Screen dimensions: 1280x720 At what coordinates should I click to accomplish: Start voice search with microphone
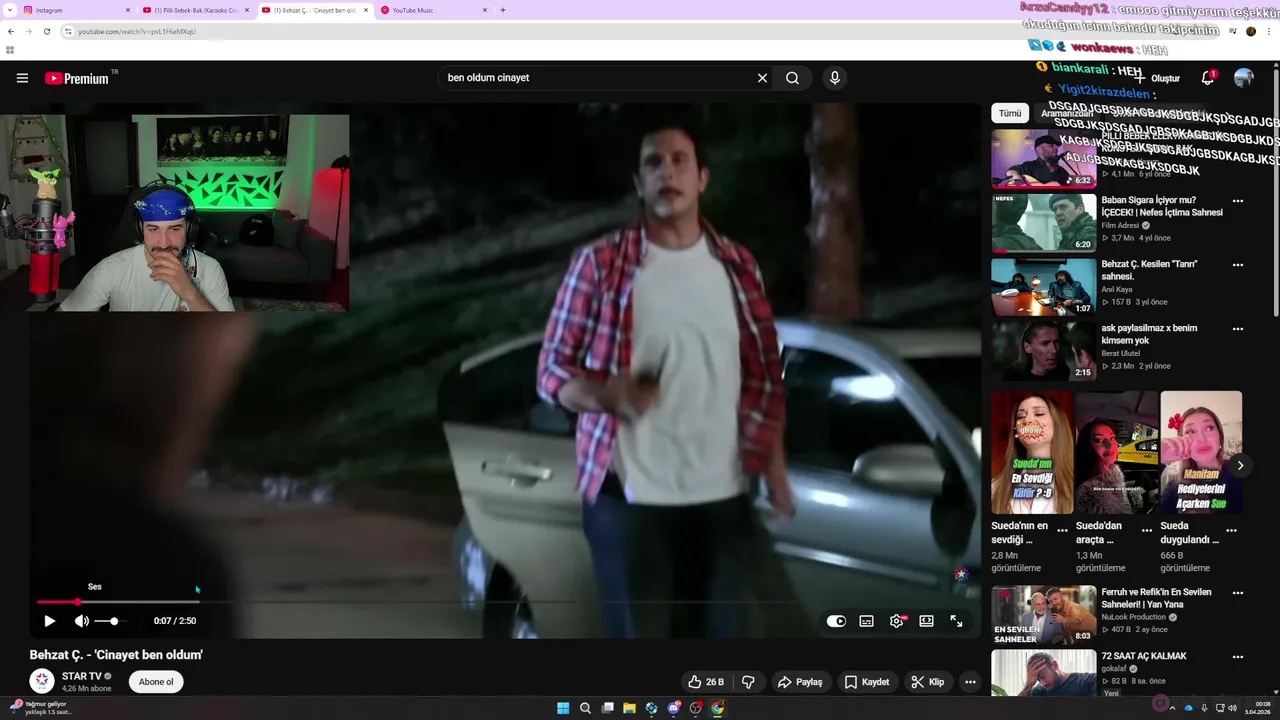(x=835, y=78)
